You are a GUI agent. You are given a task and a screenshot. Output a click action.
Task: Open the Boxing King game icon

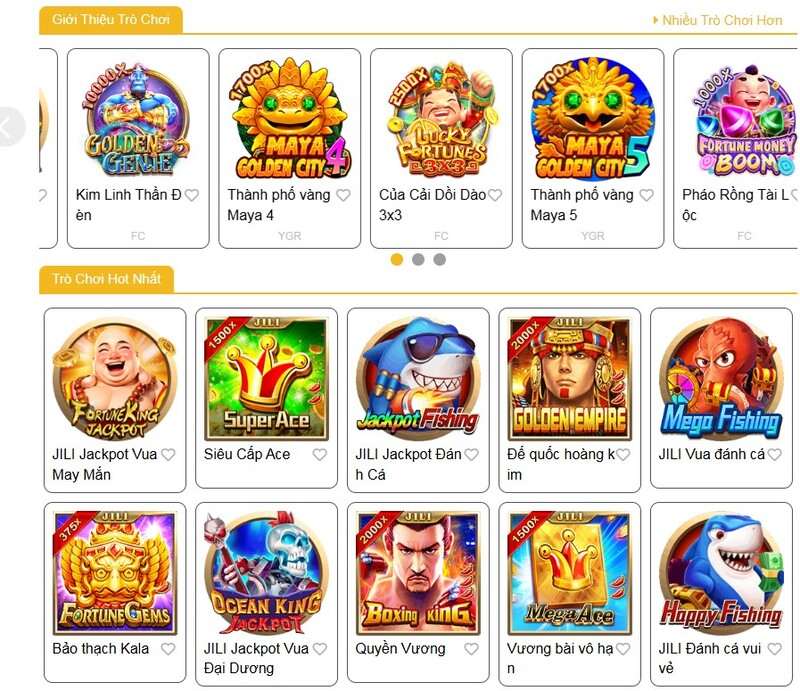click(x=418, y=573)
